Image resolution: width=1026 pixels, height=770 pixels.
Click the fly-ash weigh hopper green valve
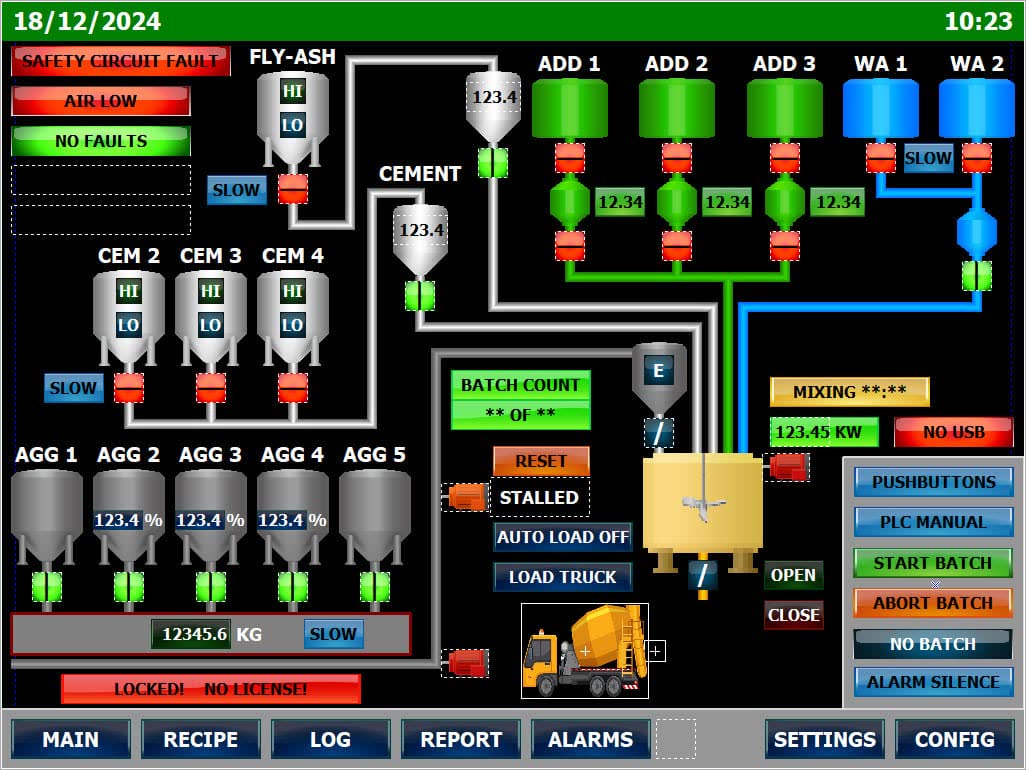pos(493,163)
